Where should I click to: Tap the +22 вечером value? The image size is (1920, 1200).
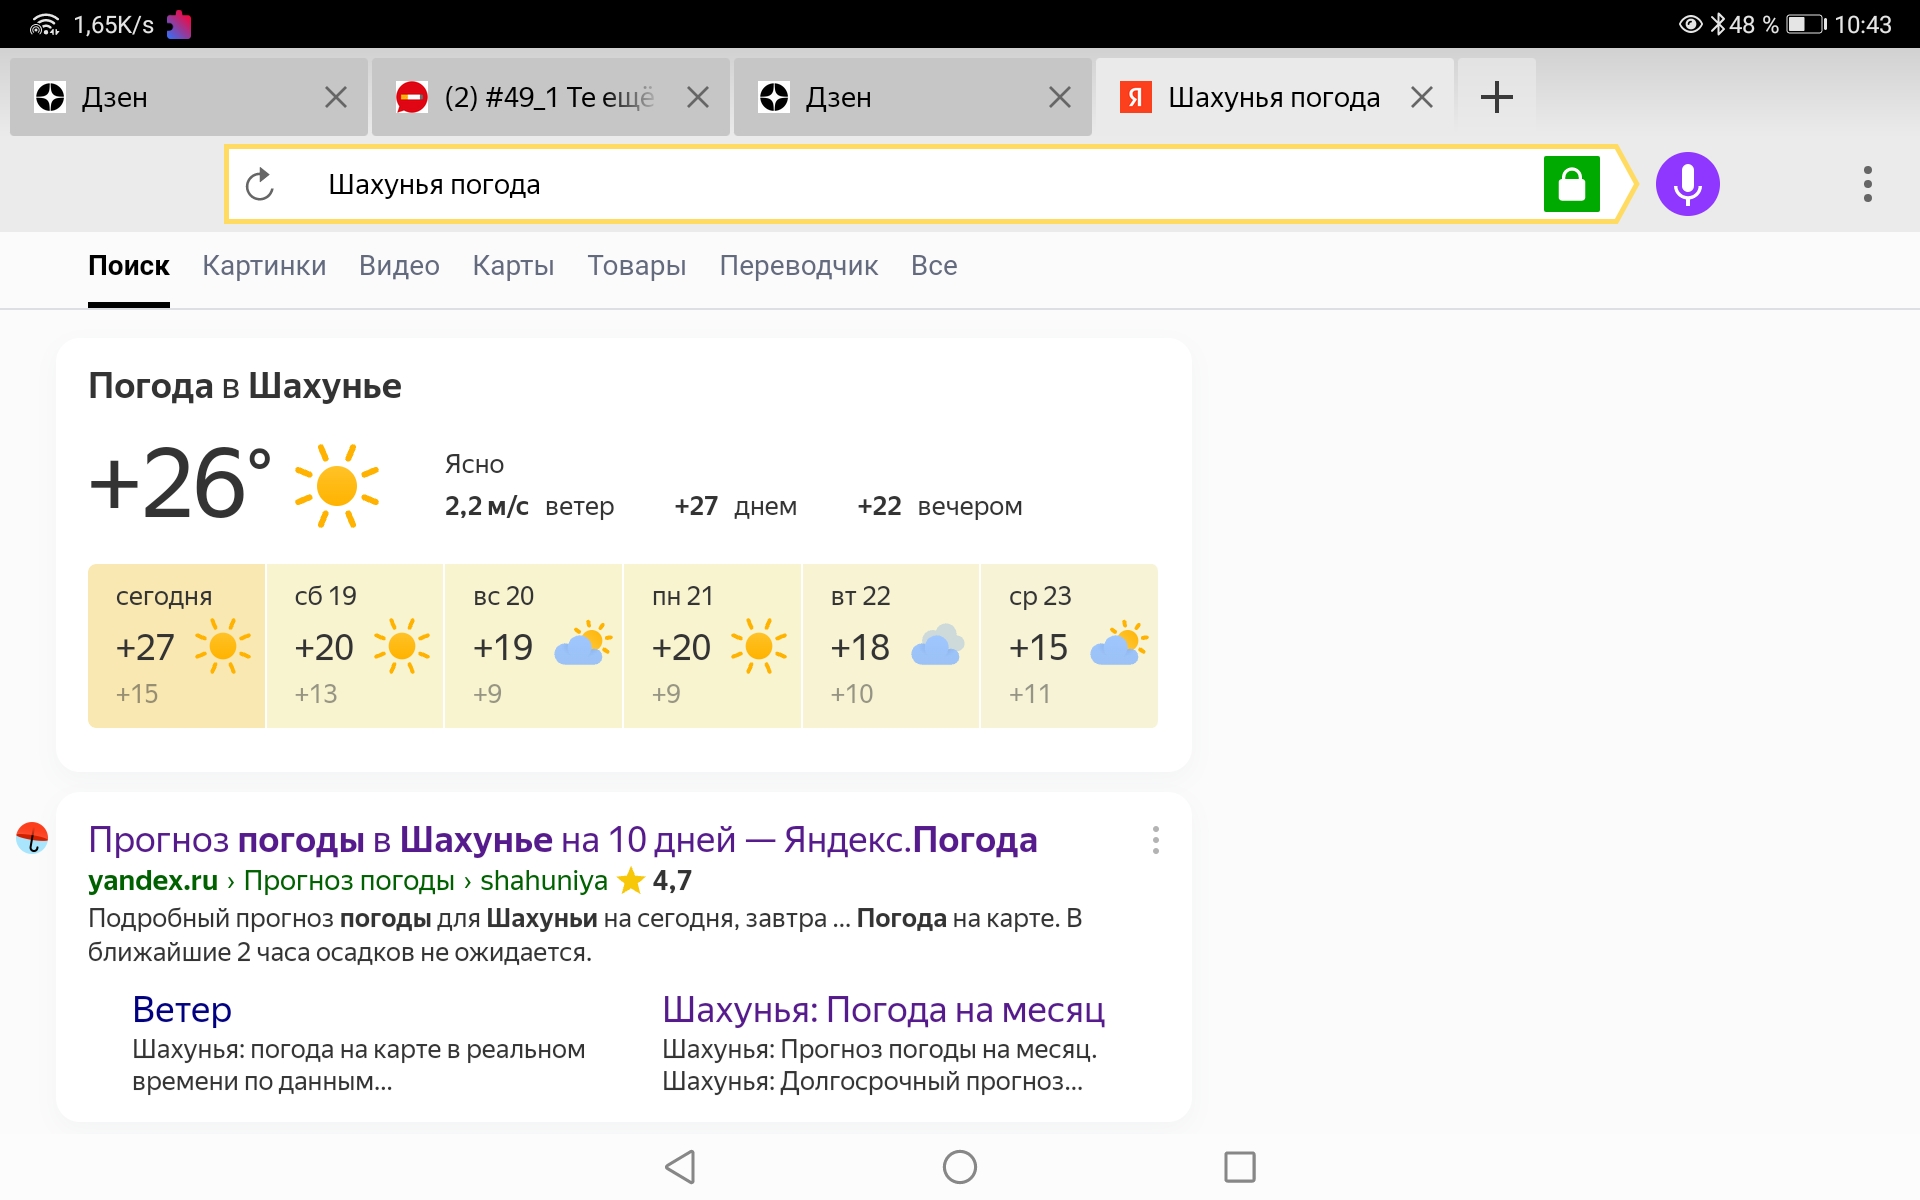point(939,506)
